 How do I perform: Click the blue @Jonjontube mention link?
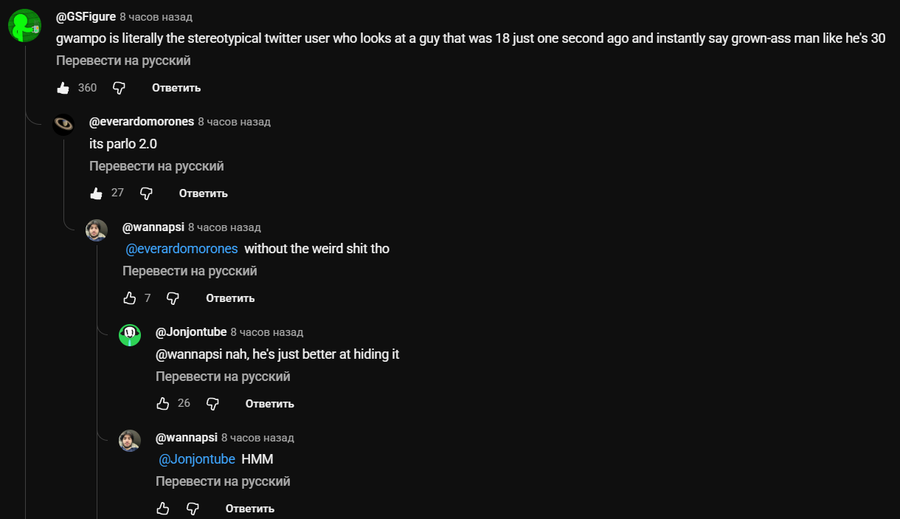(x=197, y=459)
